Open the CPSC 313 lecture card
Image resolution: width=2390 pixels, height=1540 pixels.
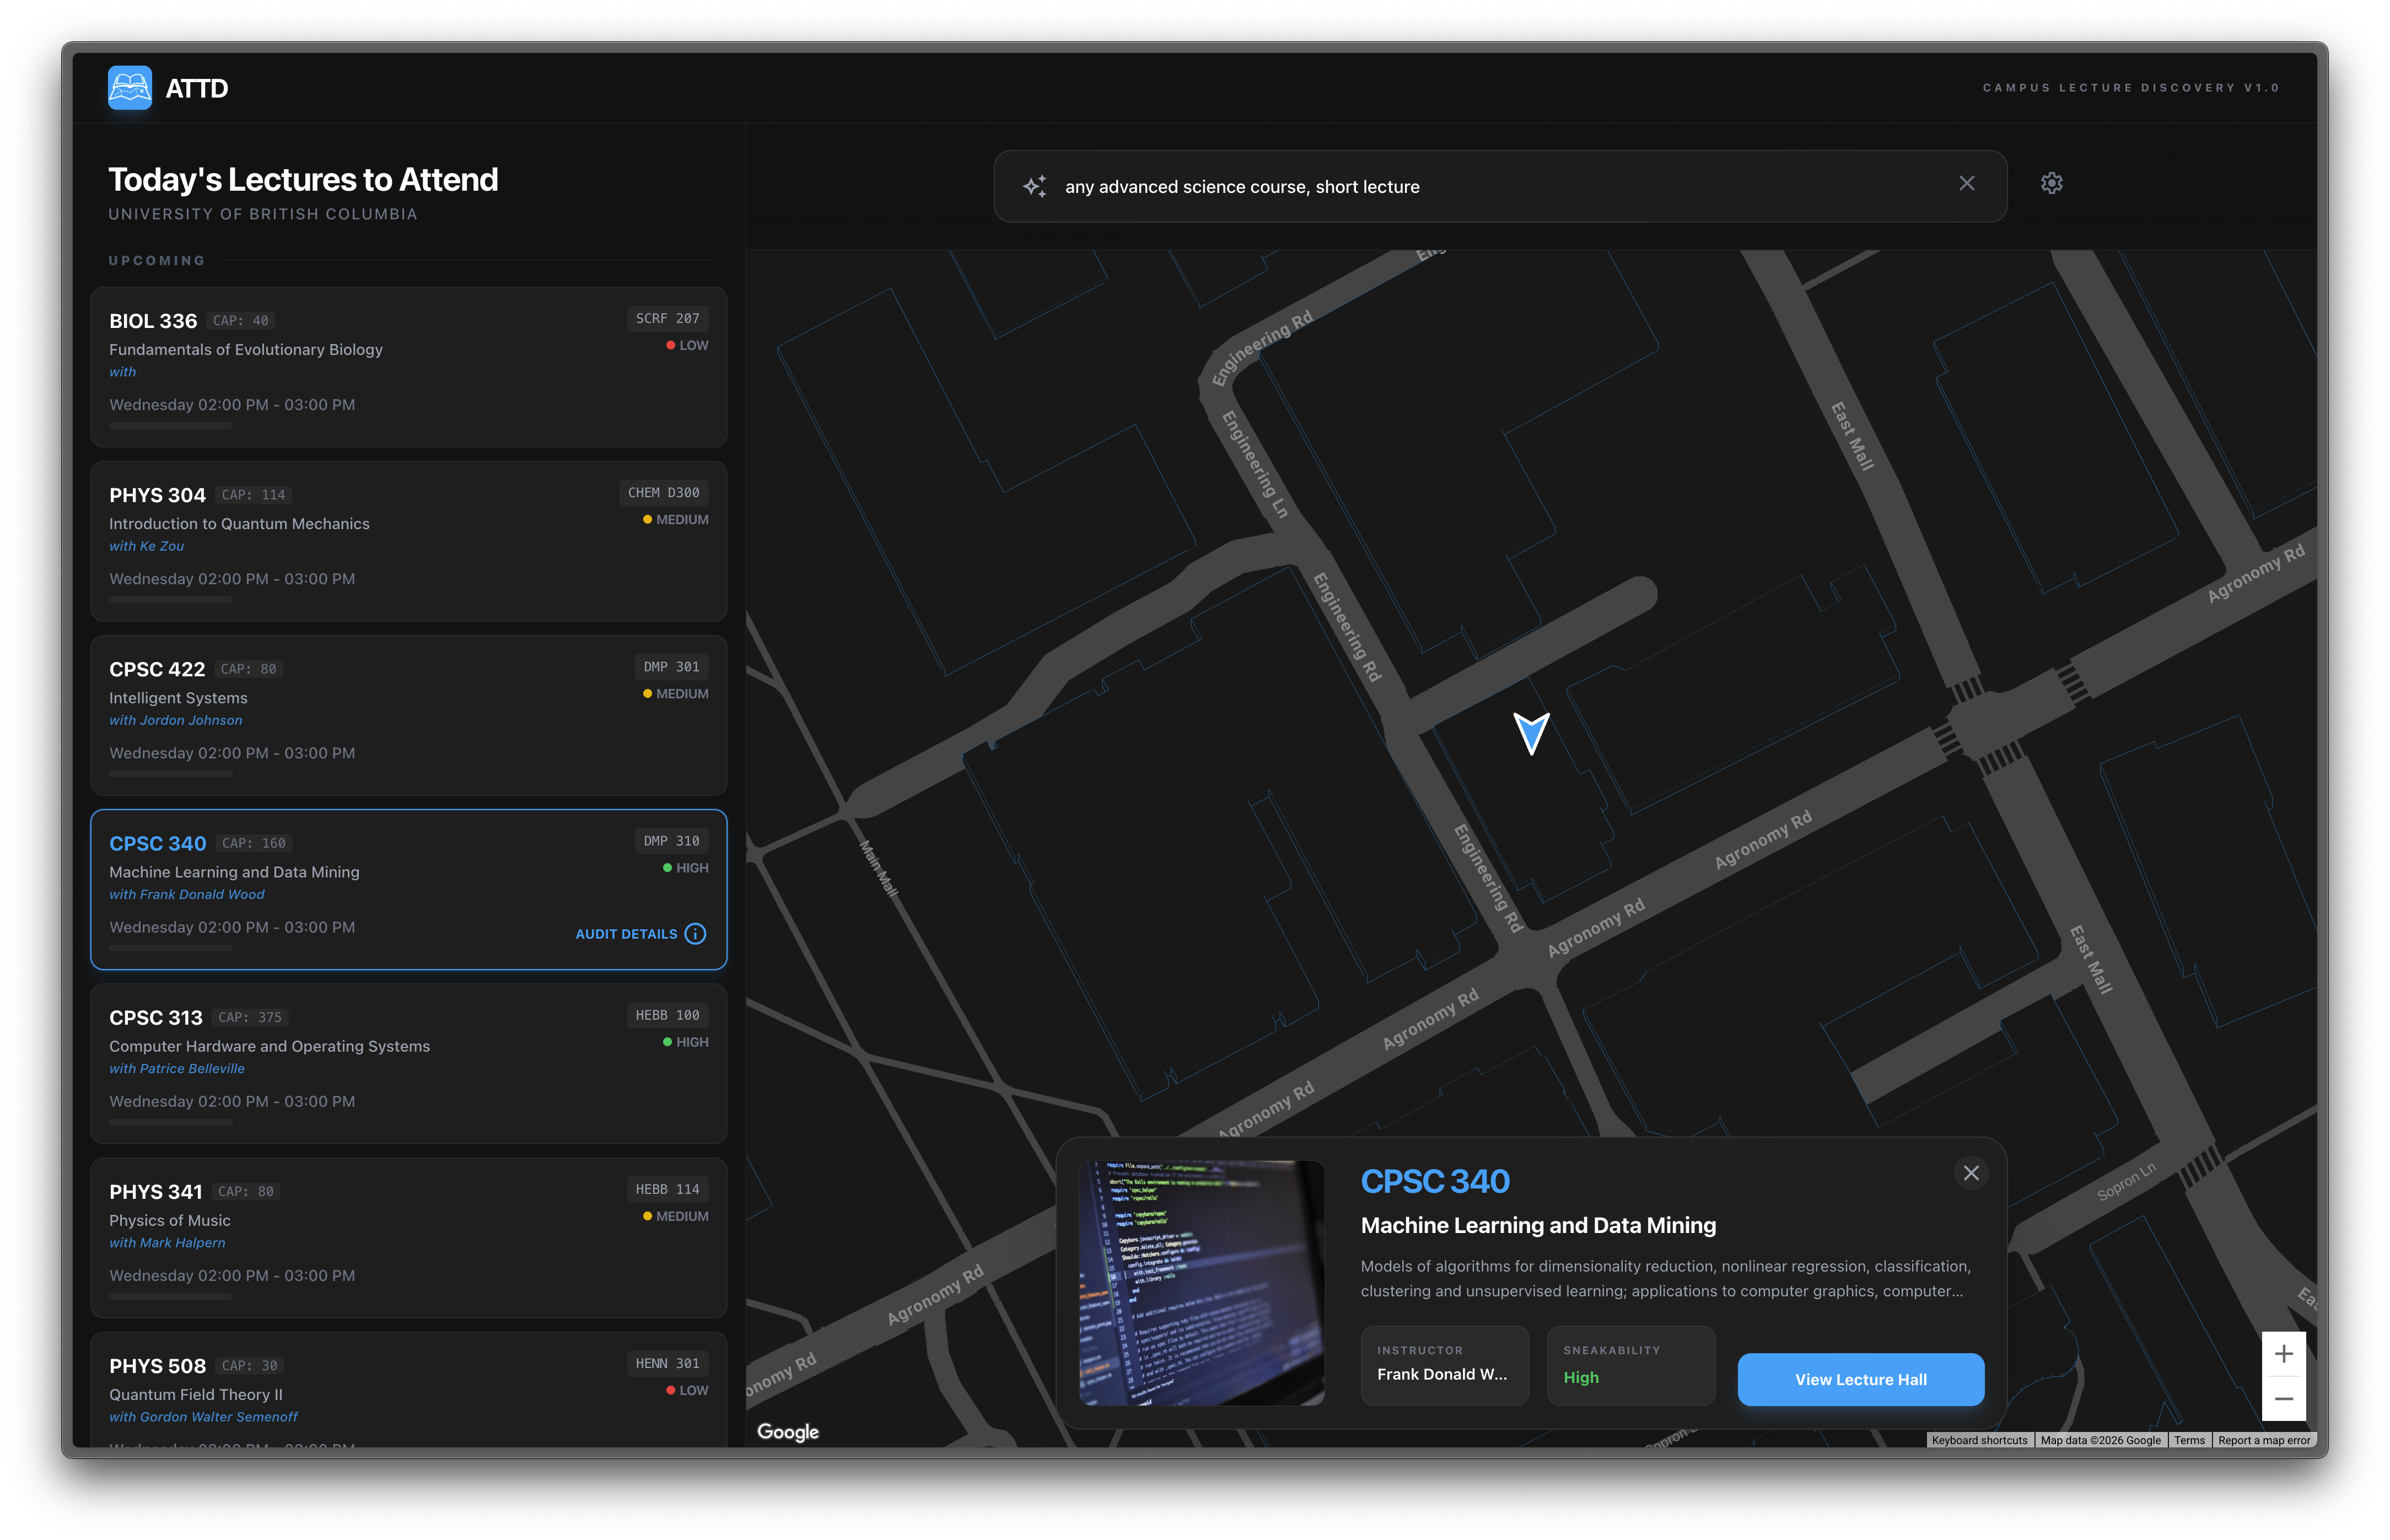tap(408, 1063)
